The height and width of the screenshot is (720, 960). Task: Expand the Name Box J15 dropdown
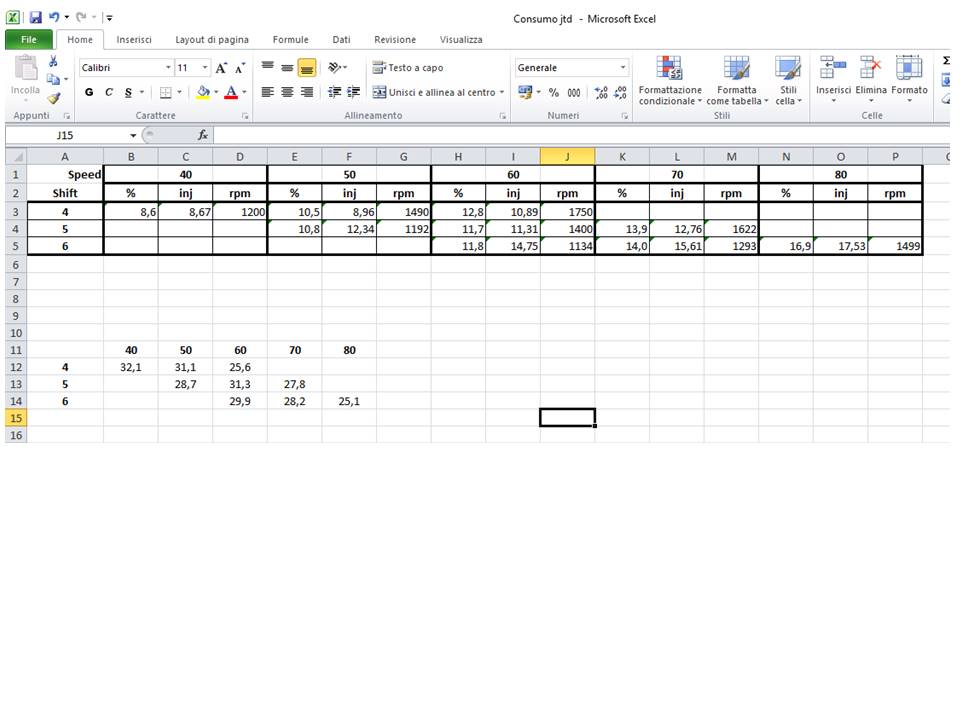click(x=133, y=135)
